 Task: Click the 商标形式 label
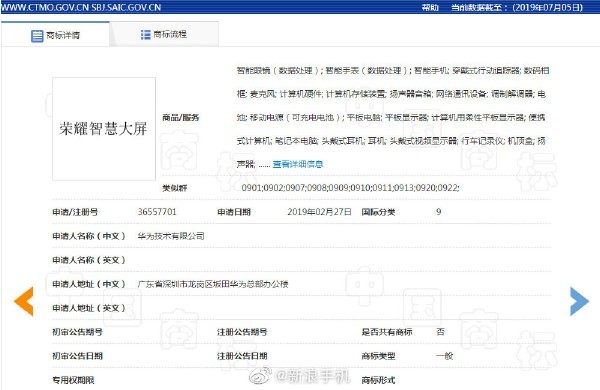pos(378,380)
